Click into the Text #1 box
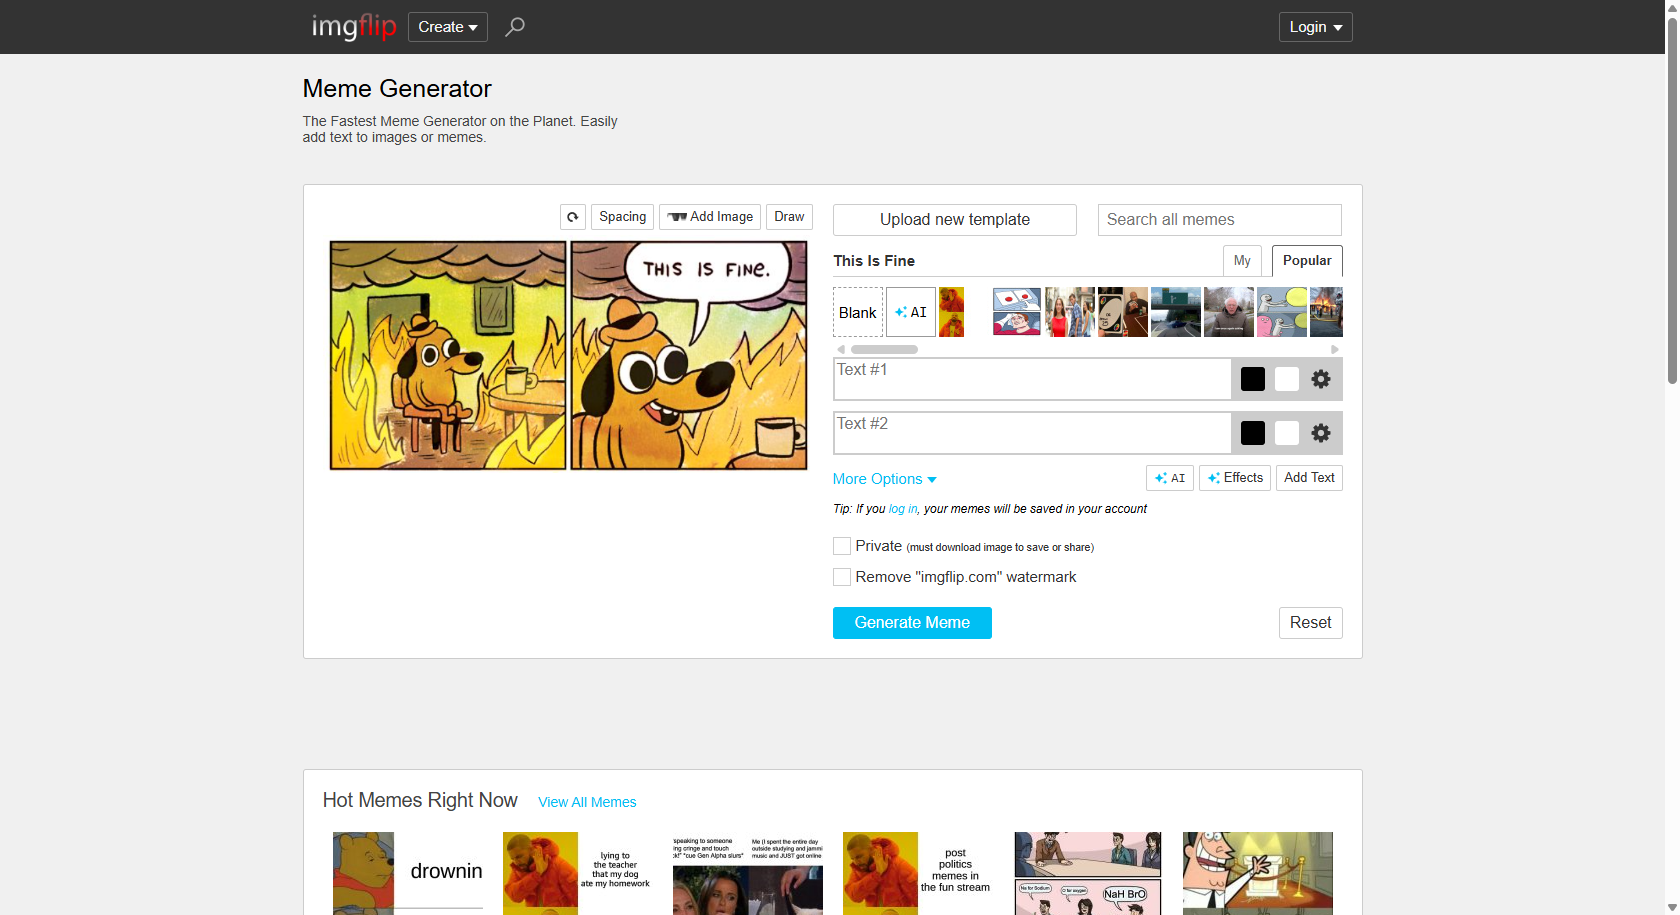This screenshot has width=1680, height=915. pos(1032,379)
